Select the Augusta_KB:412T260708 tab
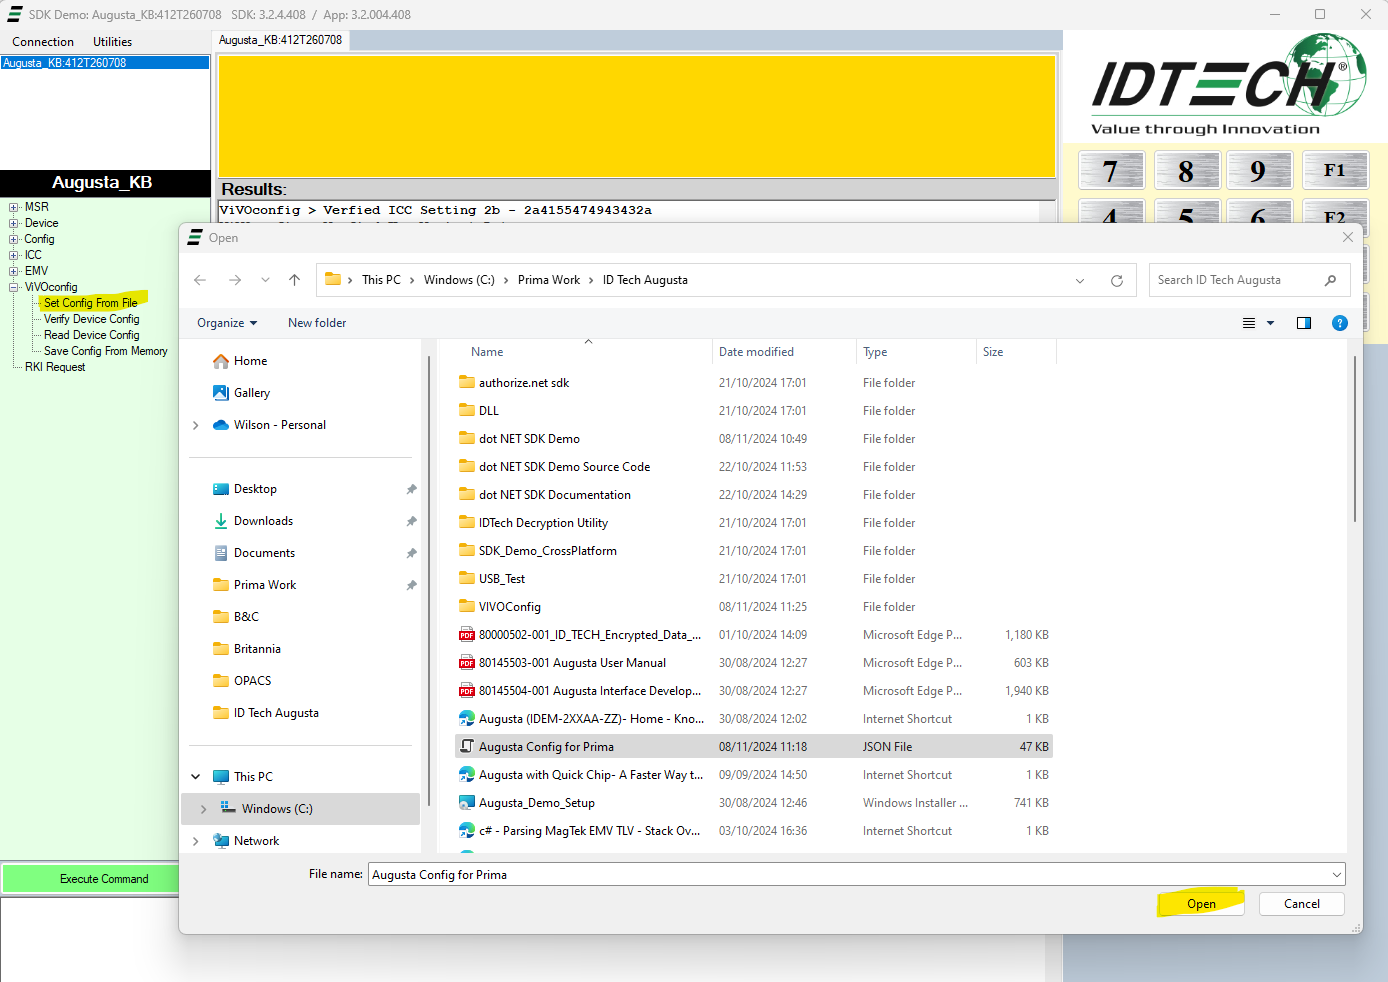Viewport: 1388px width, 982px height. 281,40
